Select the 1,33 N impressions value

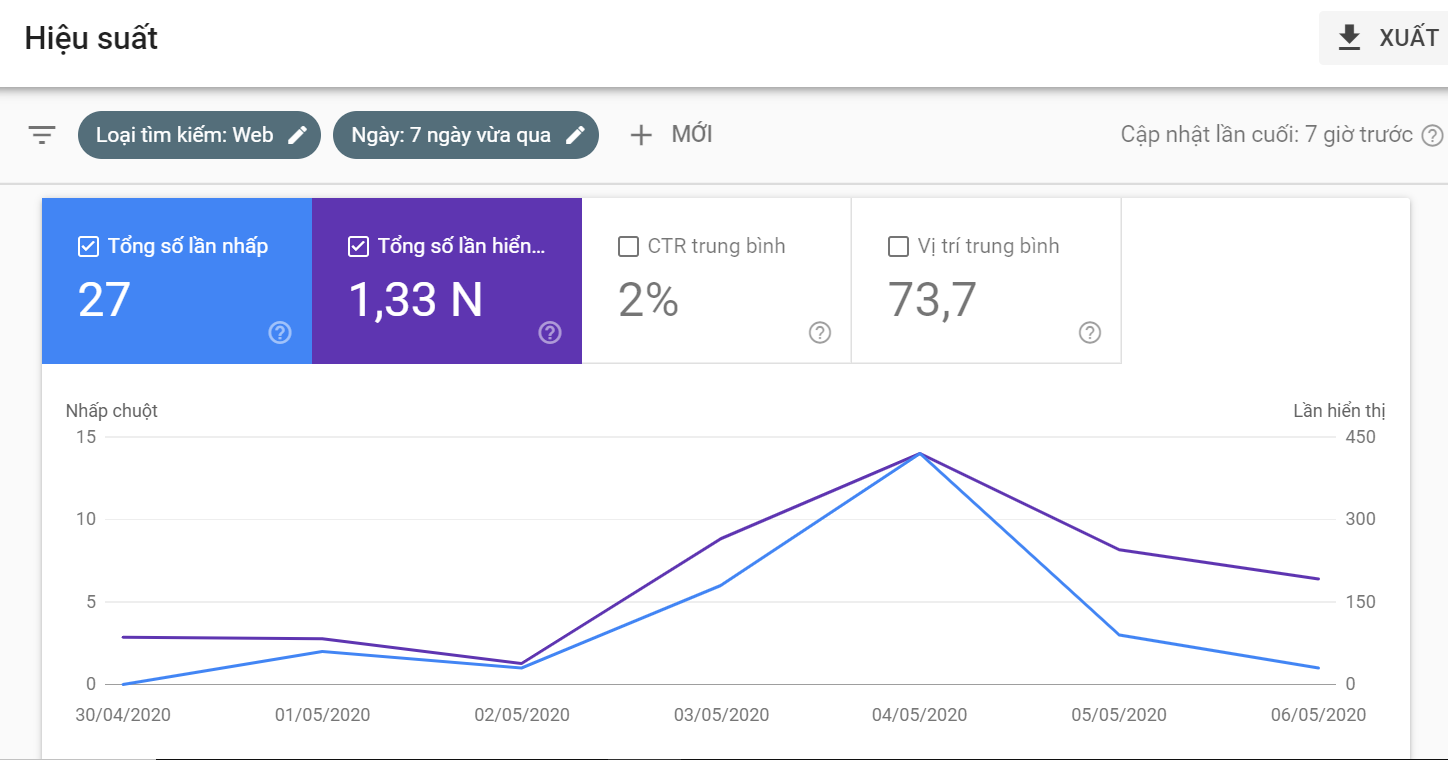[416, 299]
